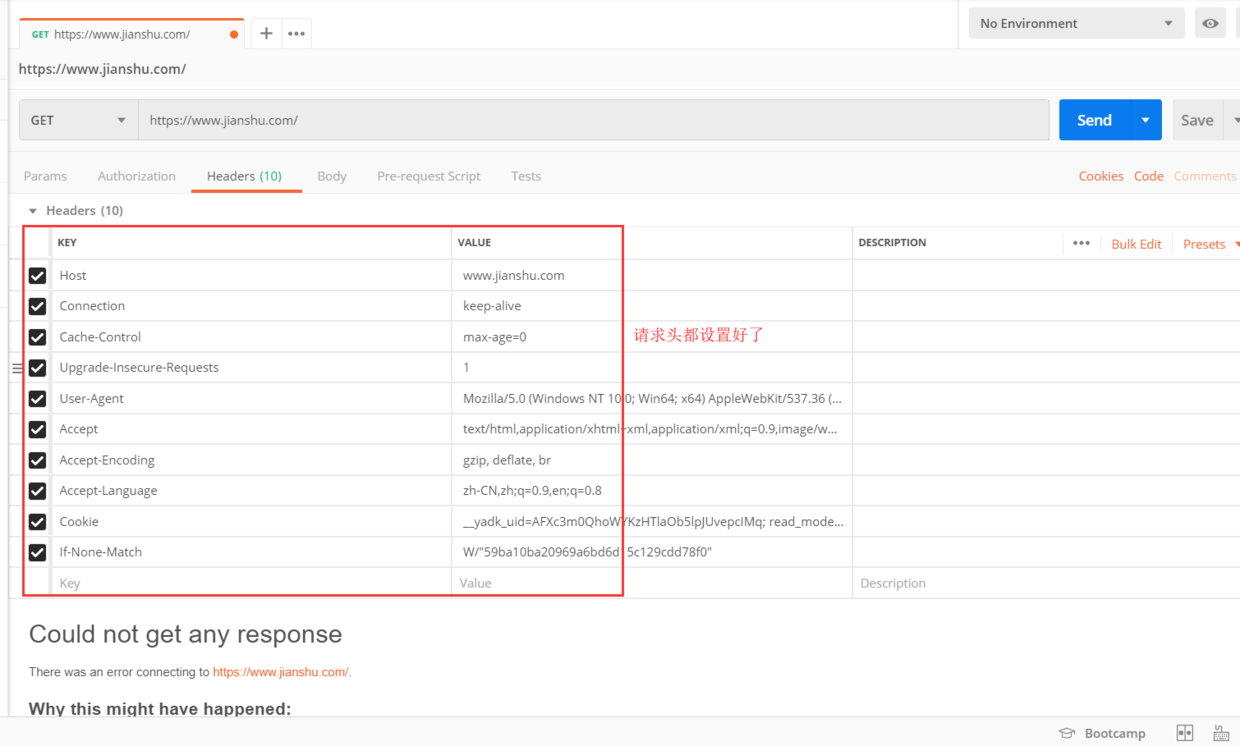Click the gzip, deflate, br value
Screen dimensions: 1240x746
[x=652, y=460]
